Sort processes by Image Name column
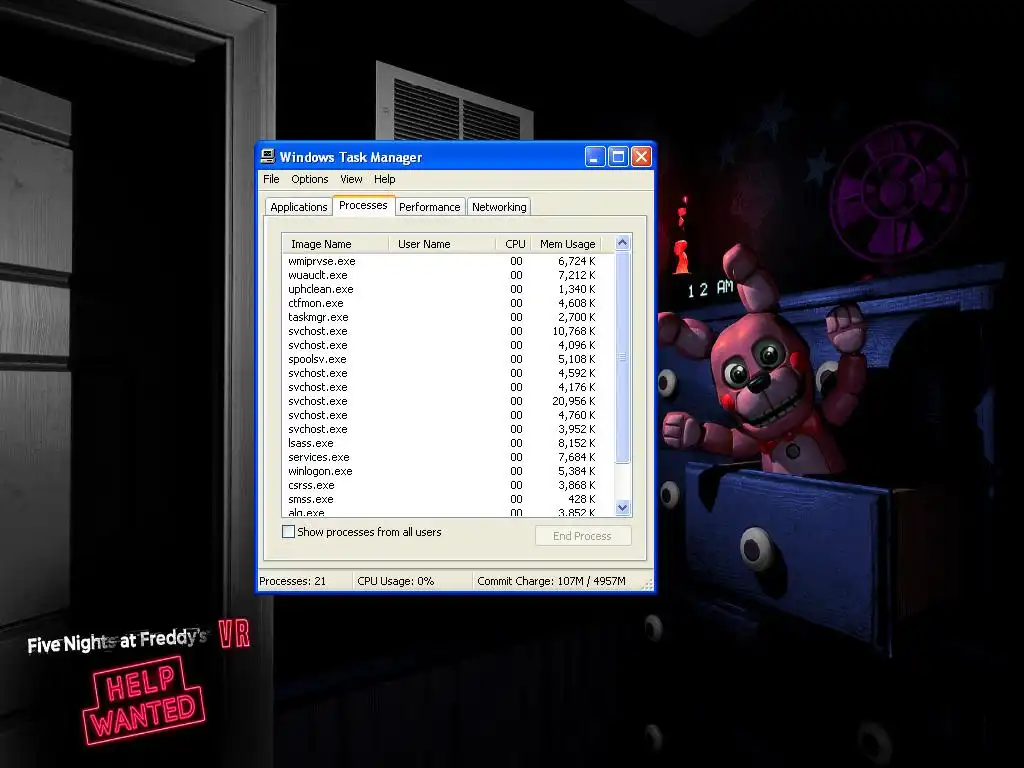 point(335,244)
